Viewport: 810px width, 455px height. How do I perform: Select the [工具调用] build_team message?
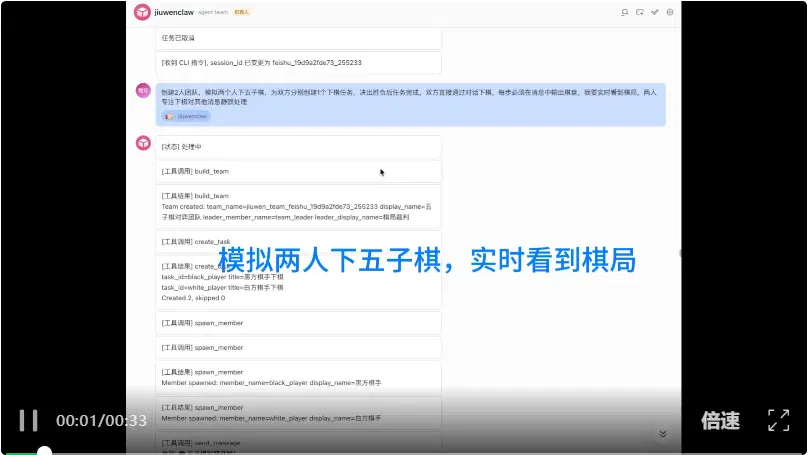pos(298,171)
